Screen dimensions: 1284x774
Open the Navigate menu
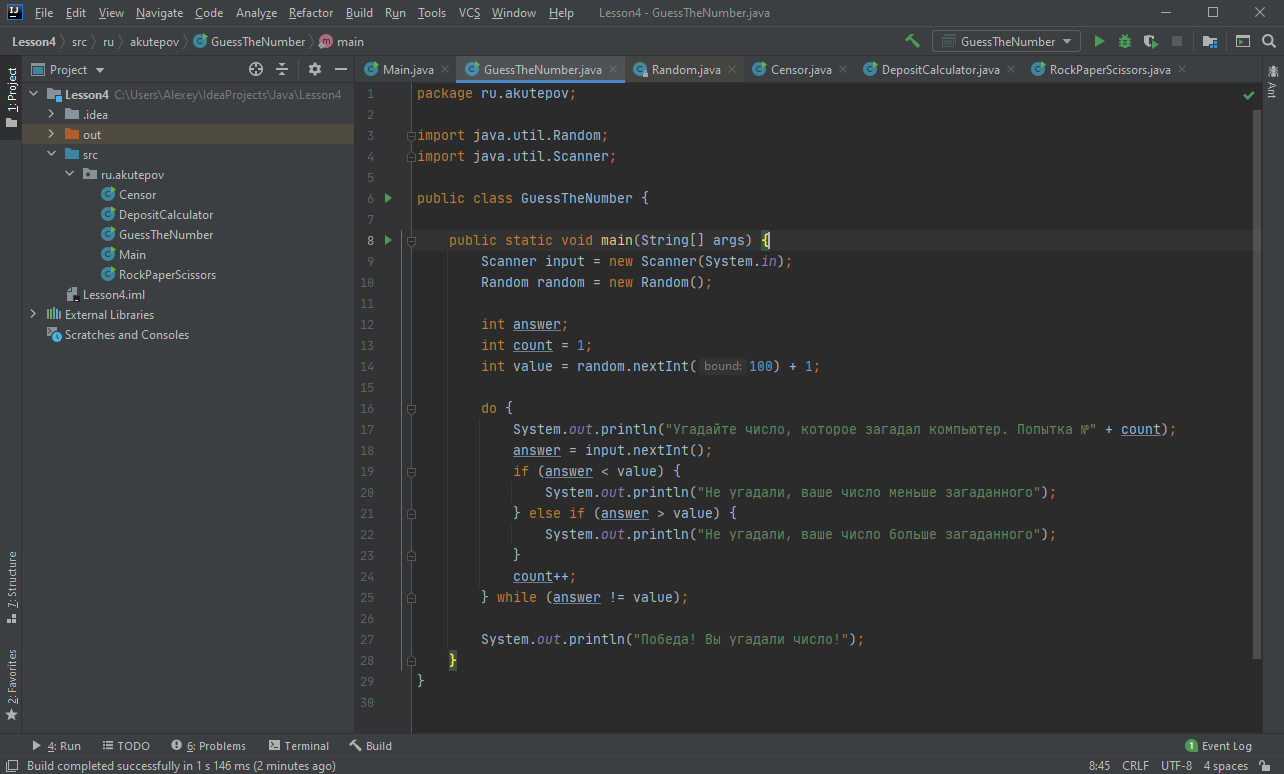pos(160,13)
